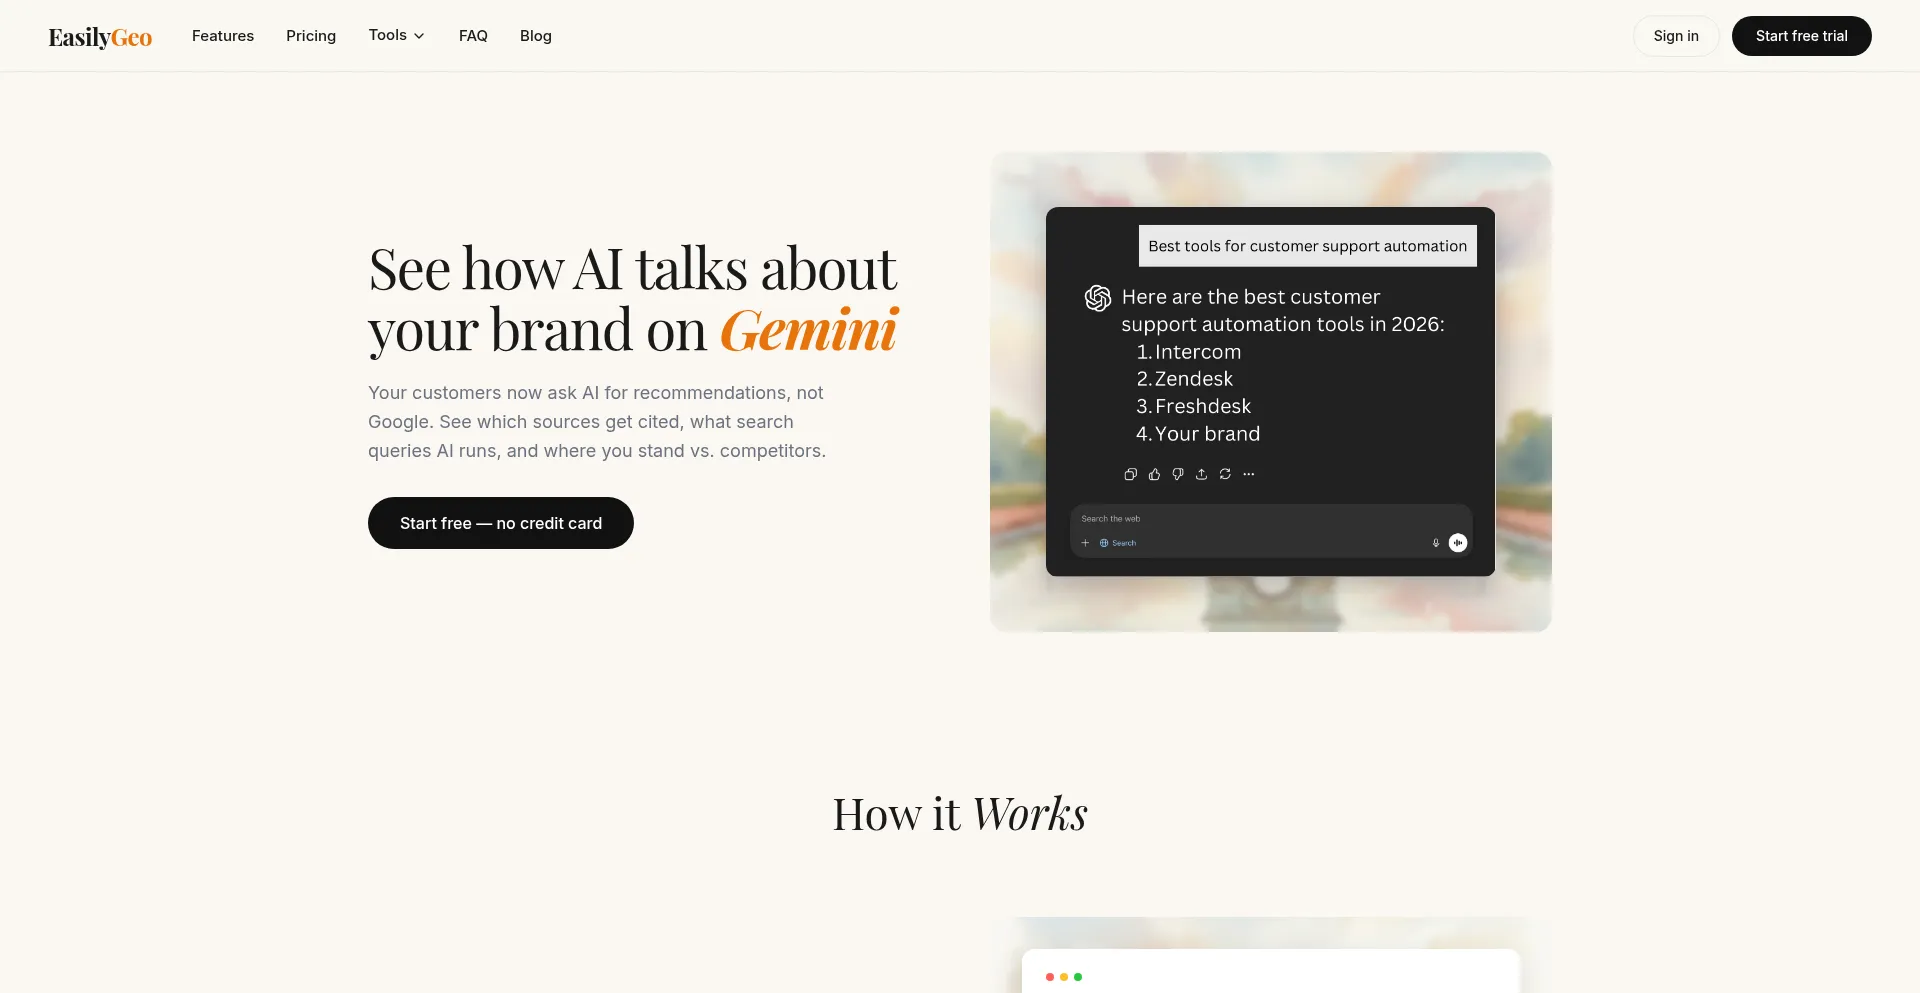Click the thumbs up icon

(x=1154, y=474)
